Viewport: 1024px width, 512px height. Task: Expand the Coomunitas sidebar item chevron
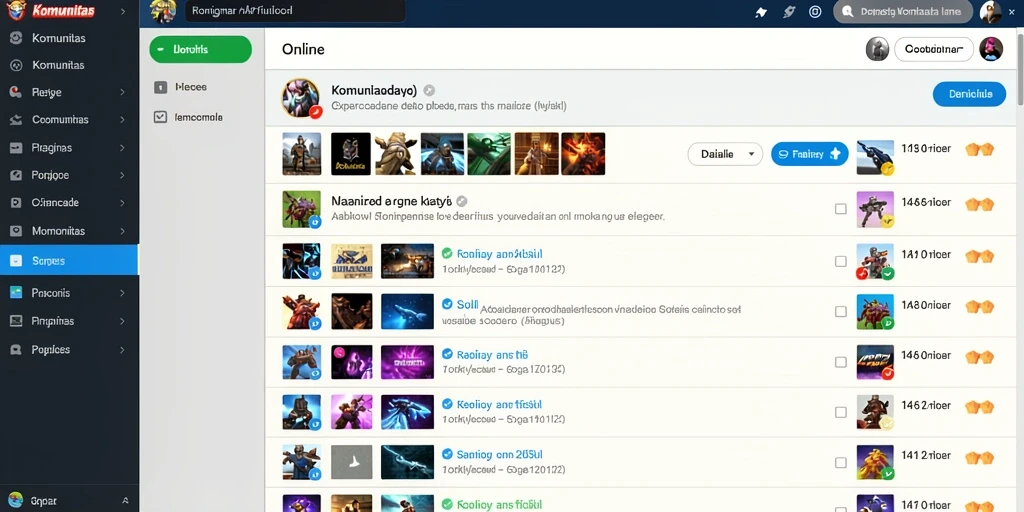(x=122, y=120)
